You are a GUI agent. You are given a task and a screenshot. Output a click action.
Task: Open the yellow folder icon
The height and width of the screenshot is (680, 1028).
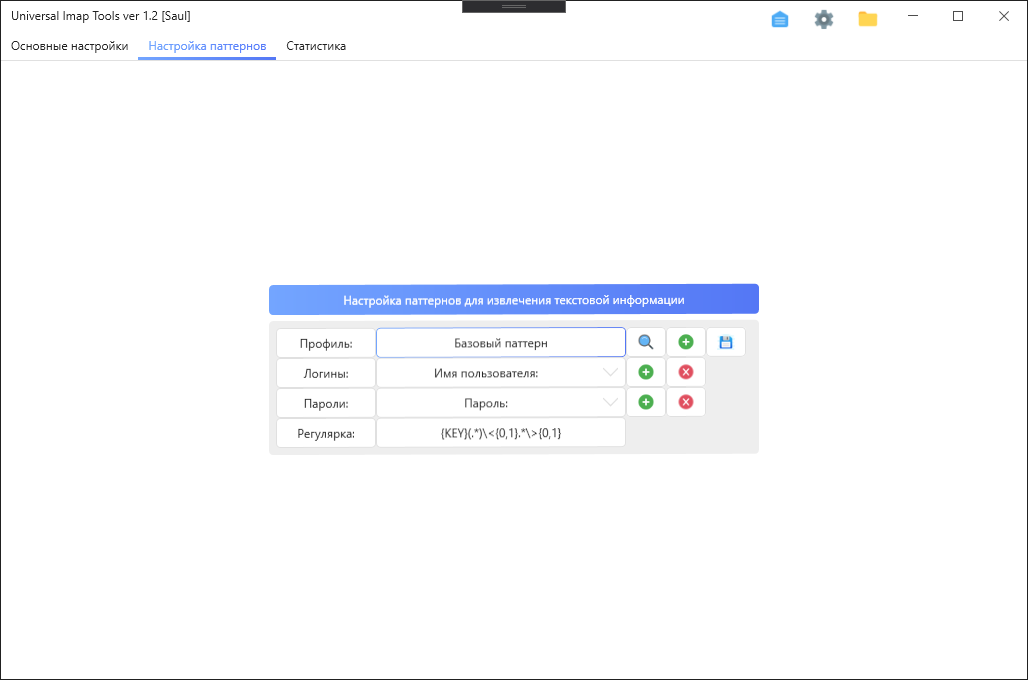click(868, 19)
